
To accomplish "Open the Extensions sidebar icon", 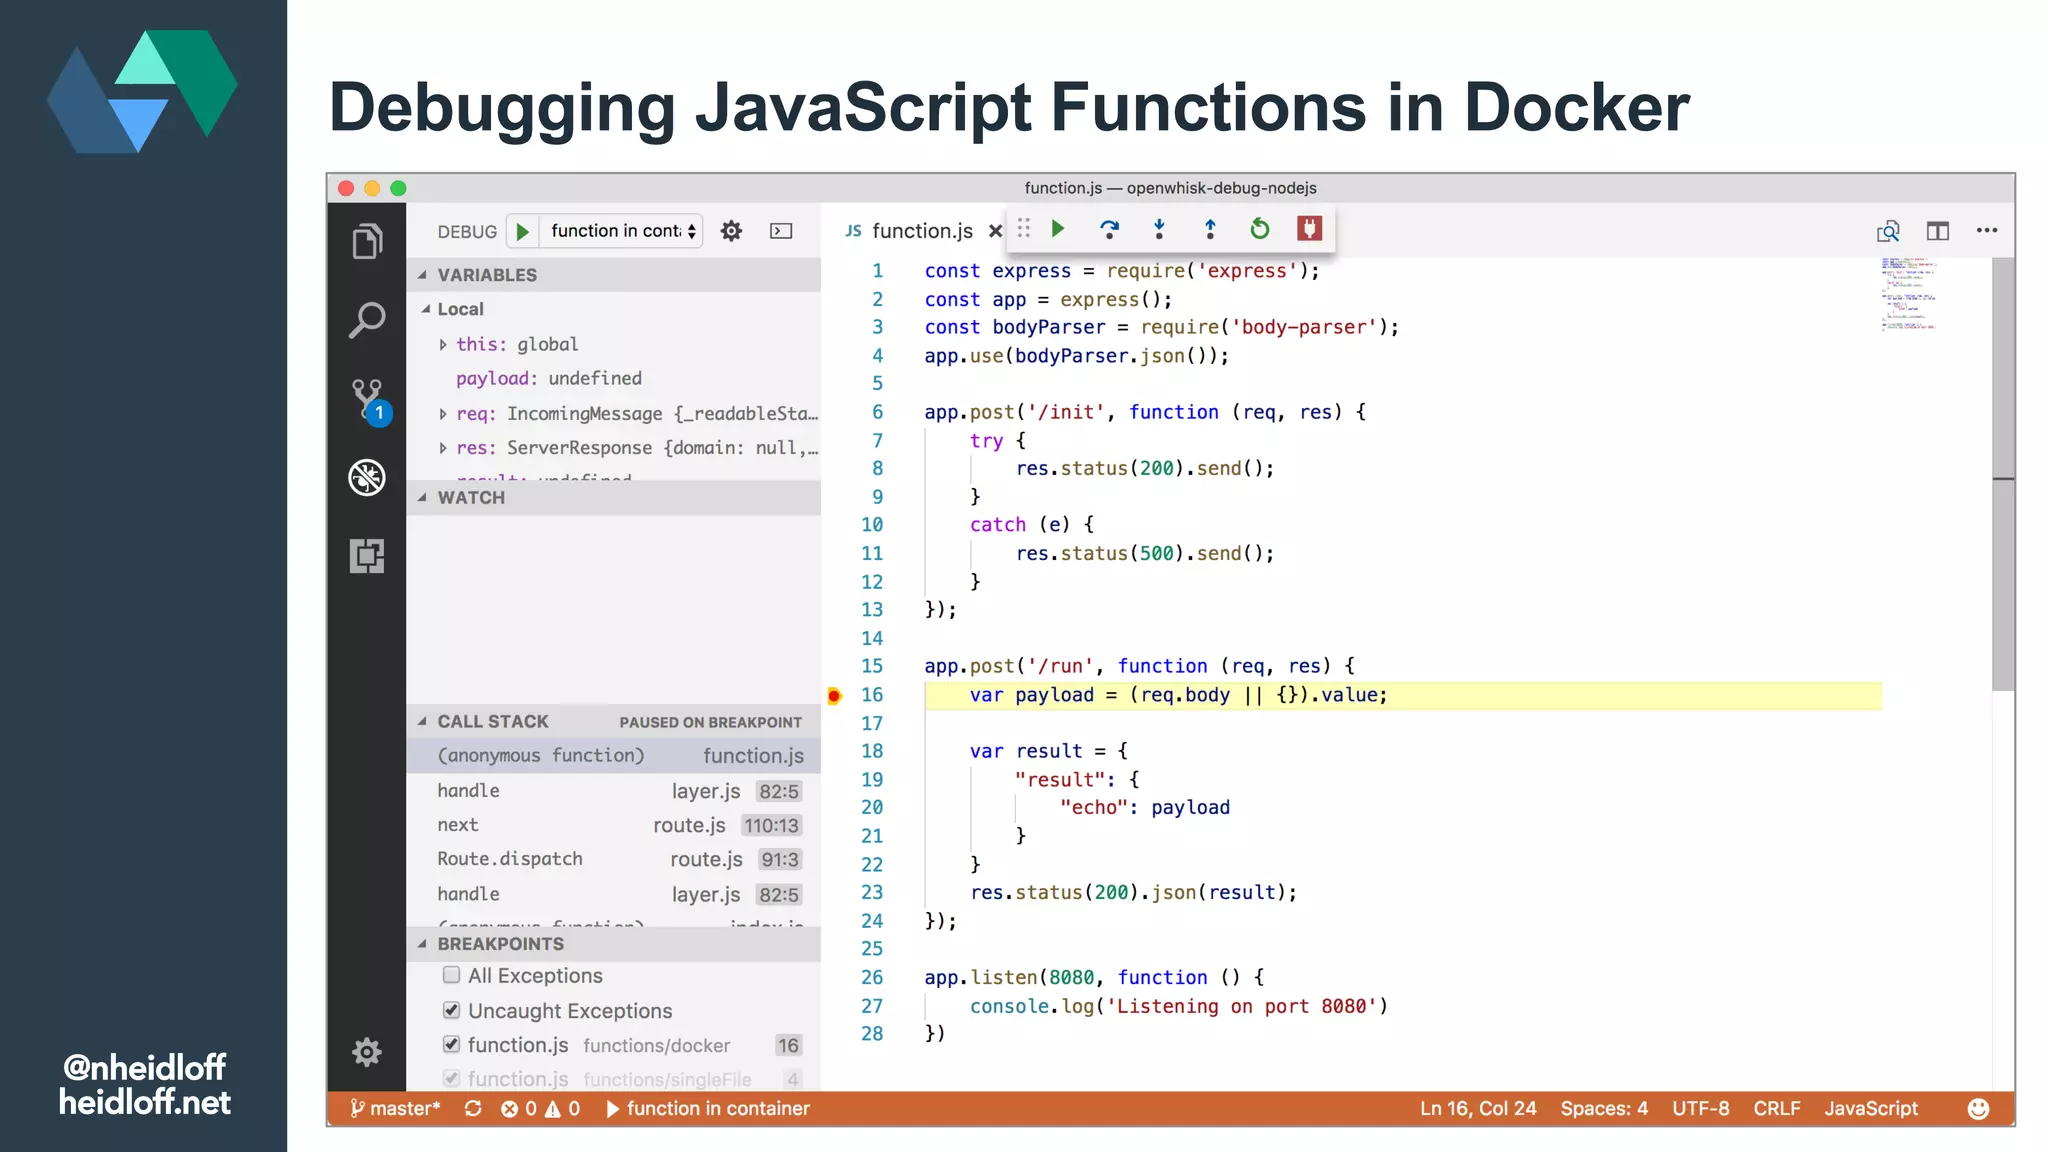I will [x=367, y=555].
